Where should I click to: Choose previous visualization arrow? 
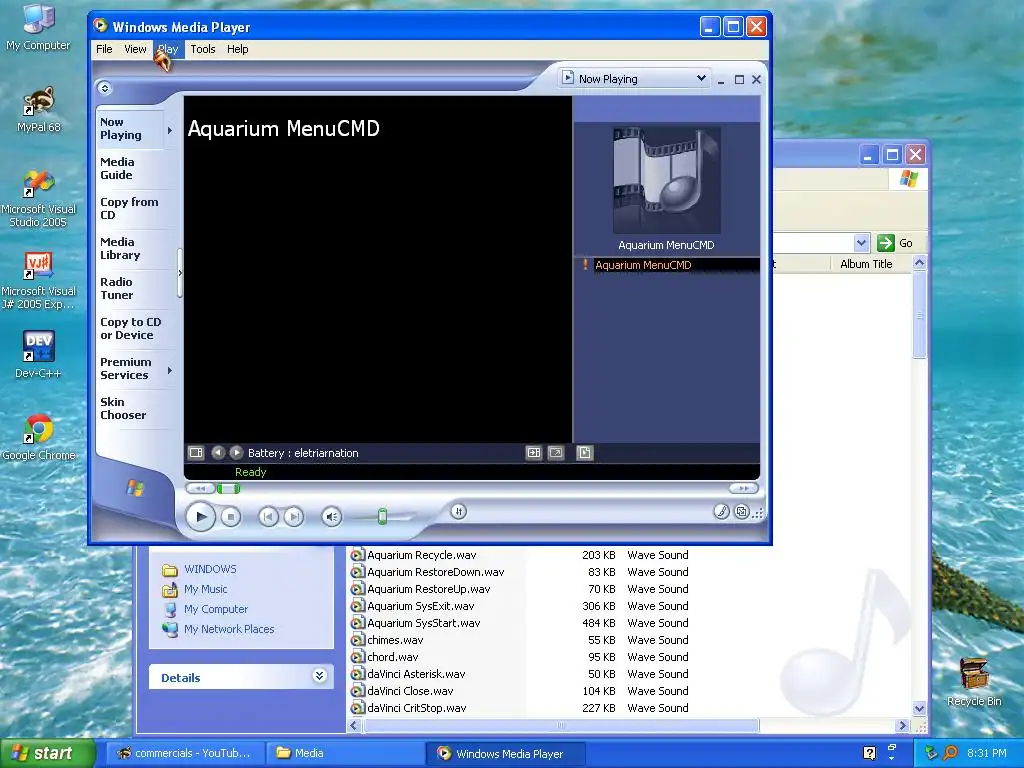[x=218, y=453]
